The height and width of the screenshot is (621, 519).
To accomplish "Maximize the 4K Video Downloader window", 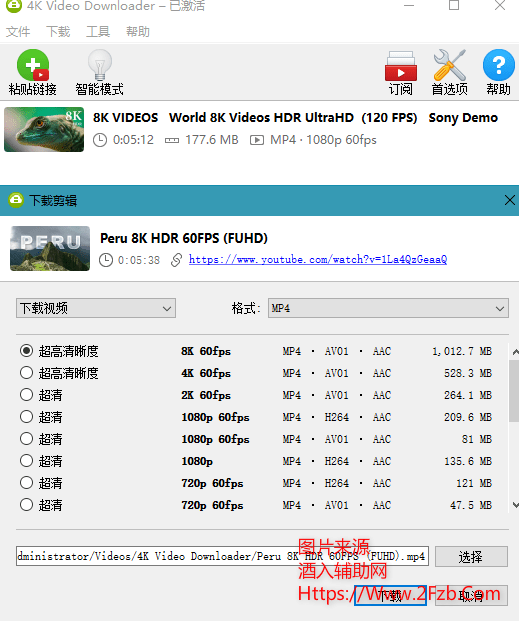I will click(454, 5).
